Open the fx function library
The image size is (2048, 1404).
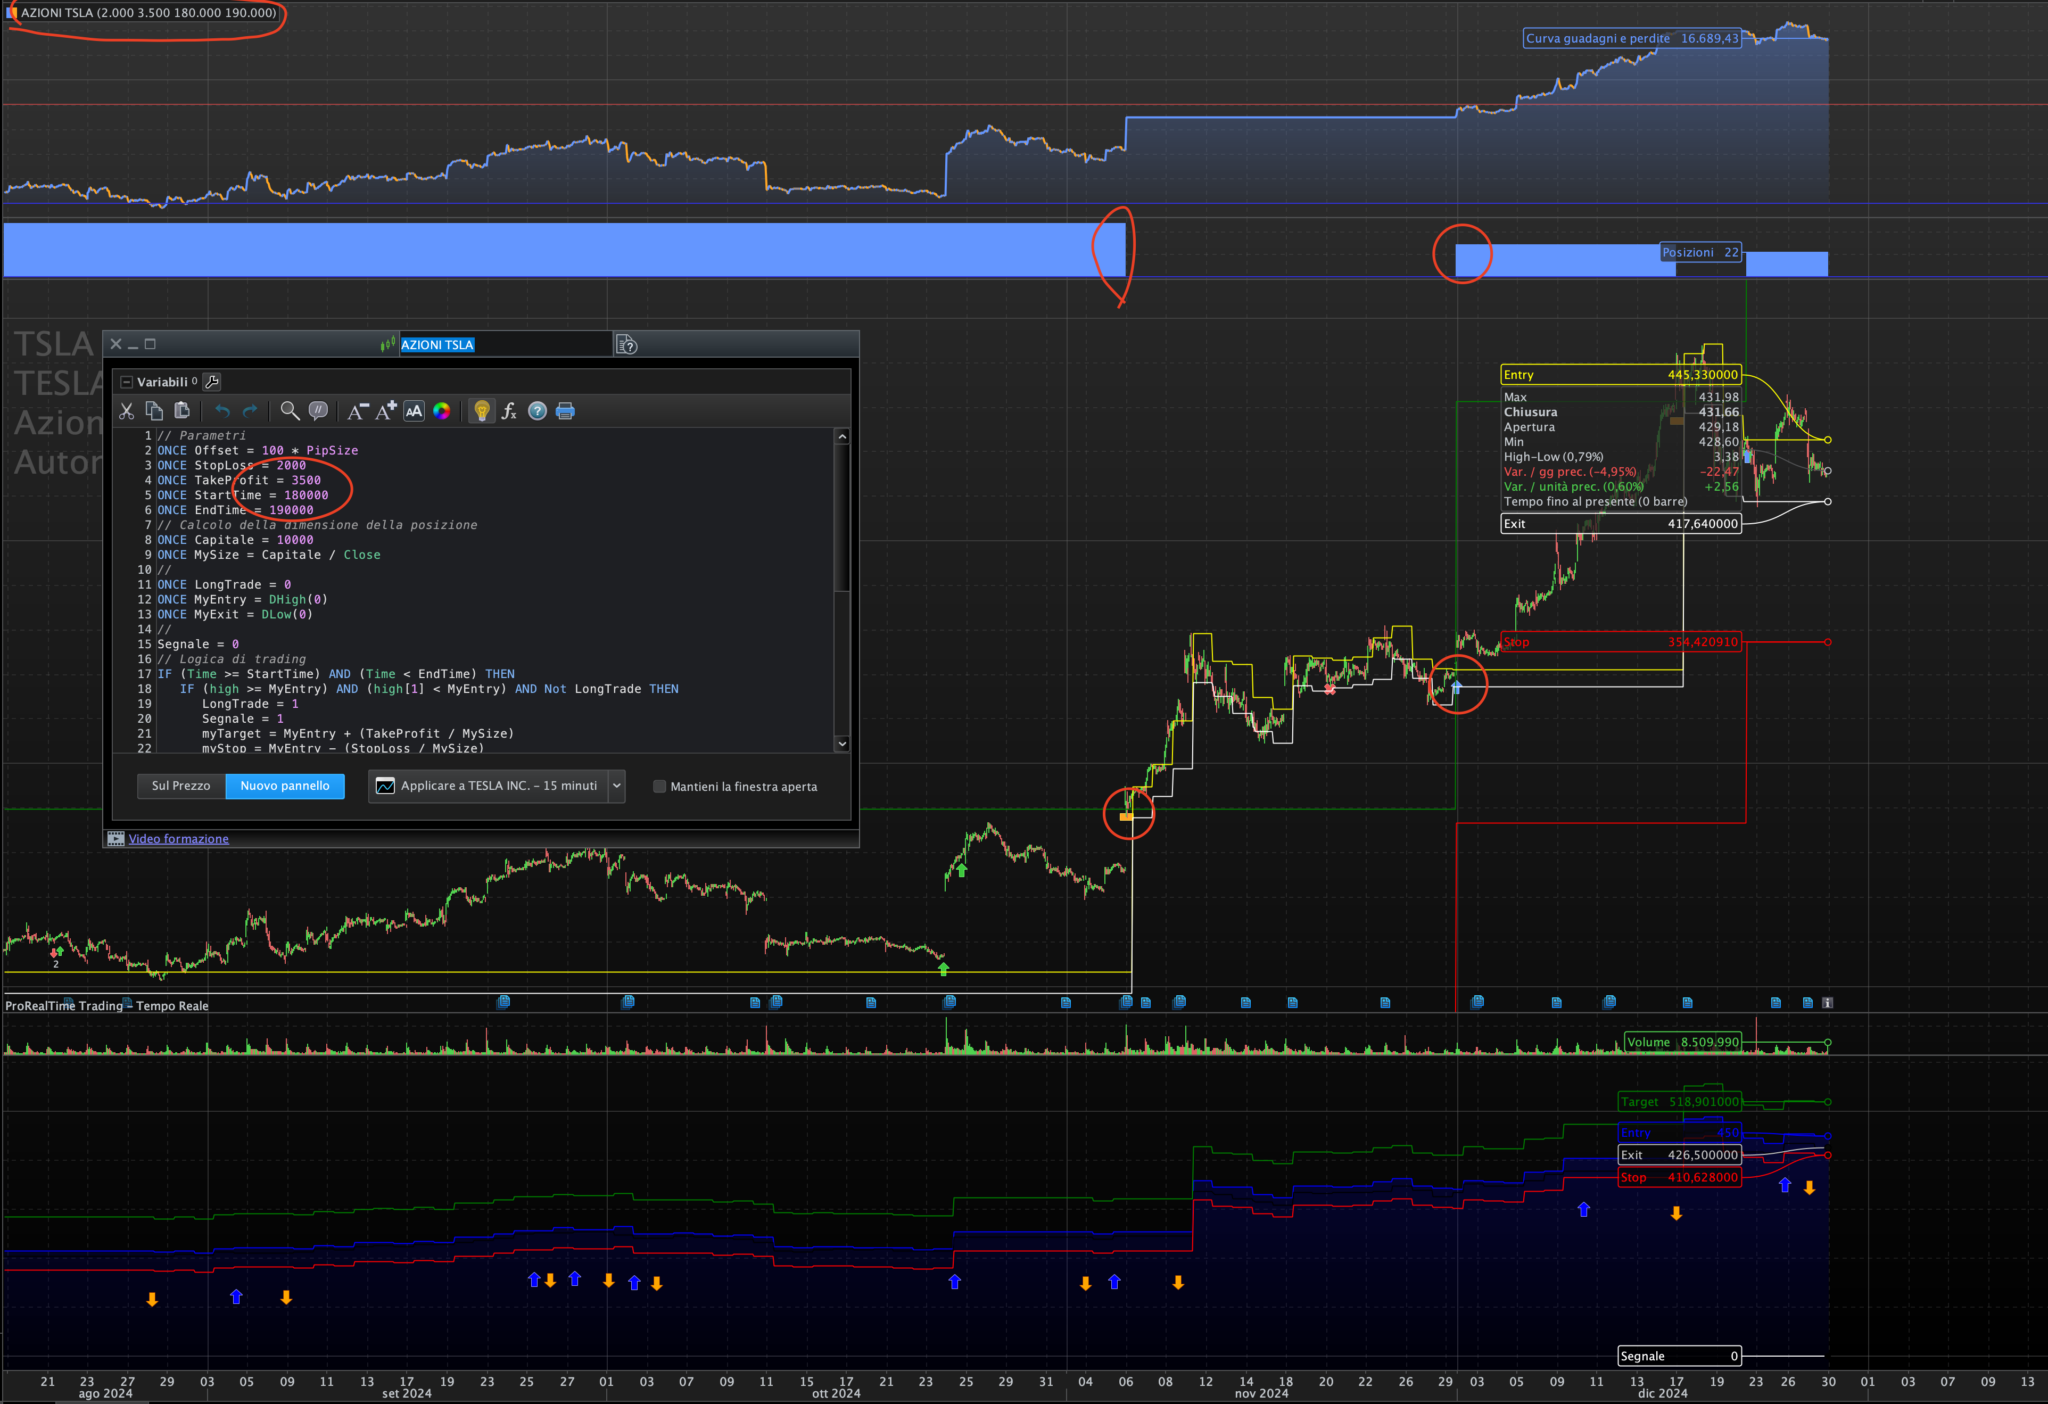[509, 411]
